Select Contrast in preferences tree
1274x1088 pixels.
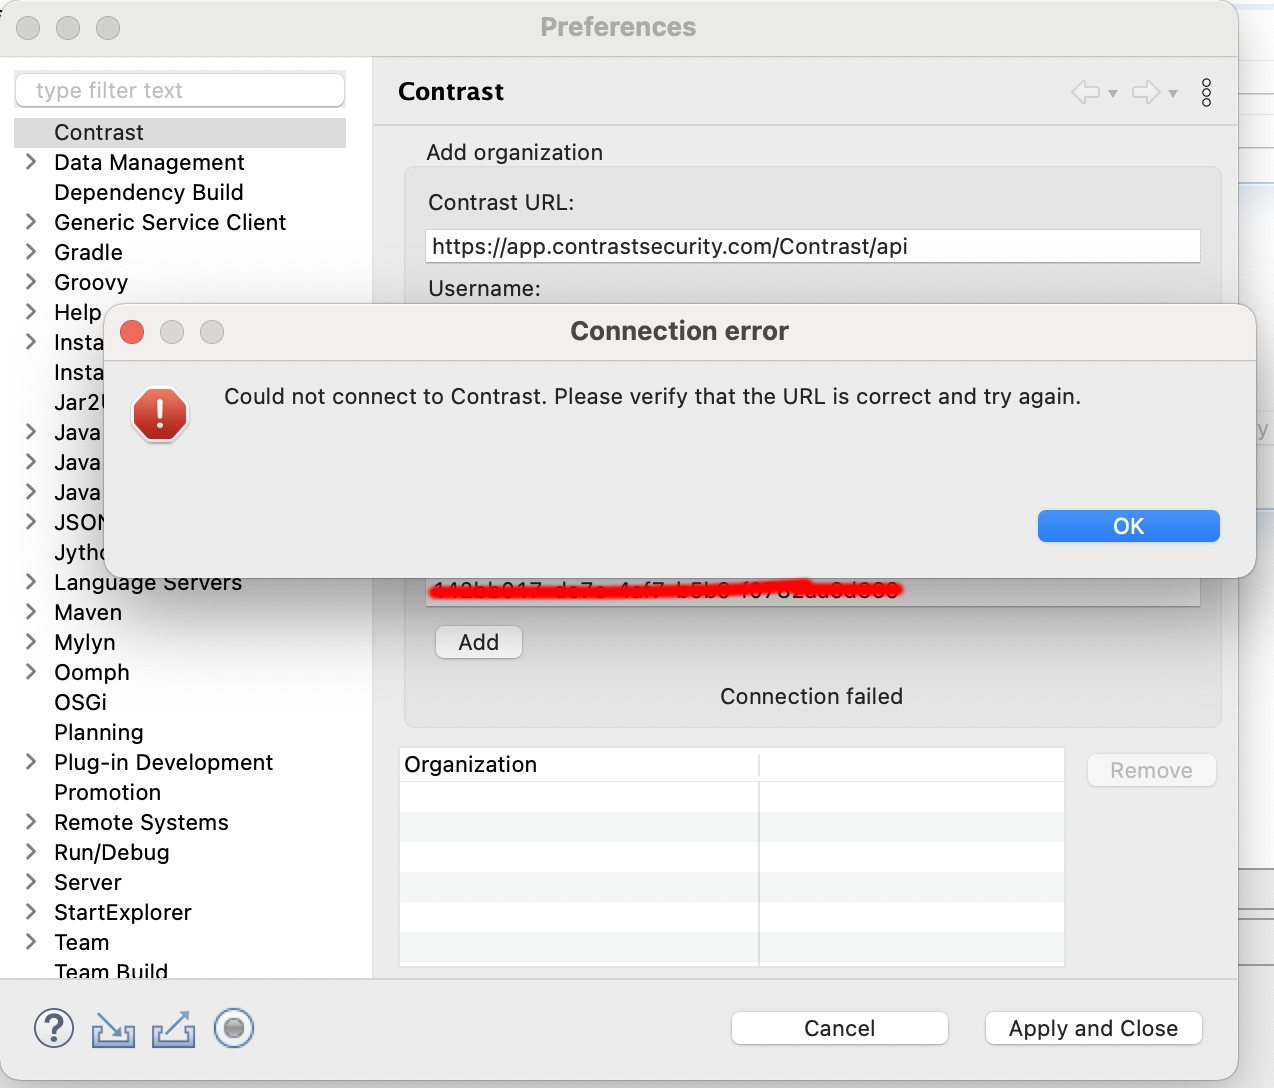click(x=99, y=132)
